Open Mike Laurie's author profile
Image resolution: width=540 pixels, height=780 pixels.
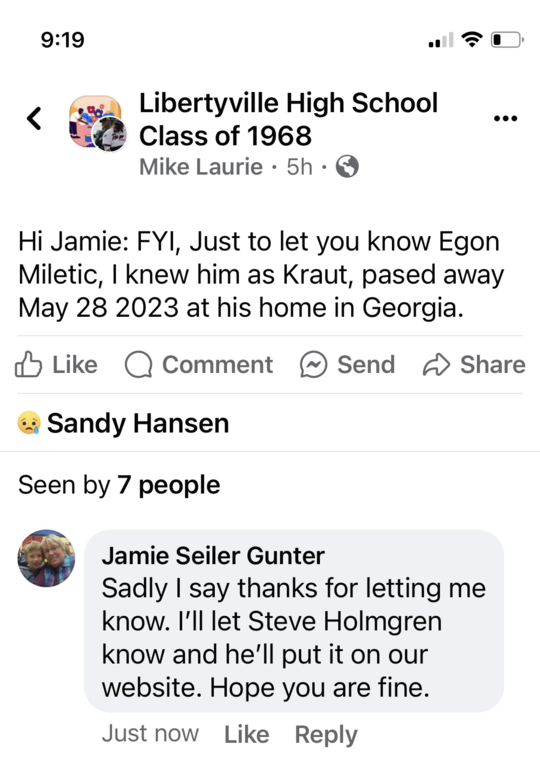point(201,167)
